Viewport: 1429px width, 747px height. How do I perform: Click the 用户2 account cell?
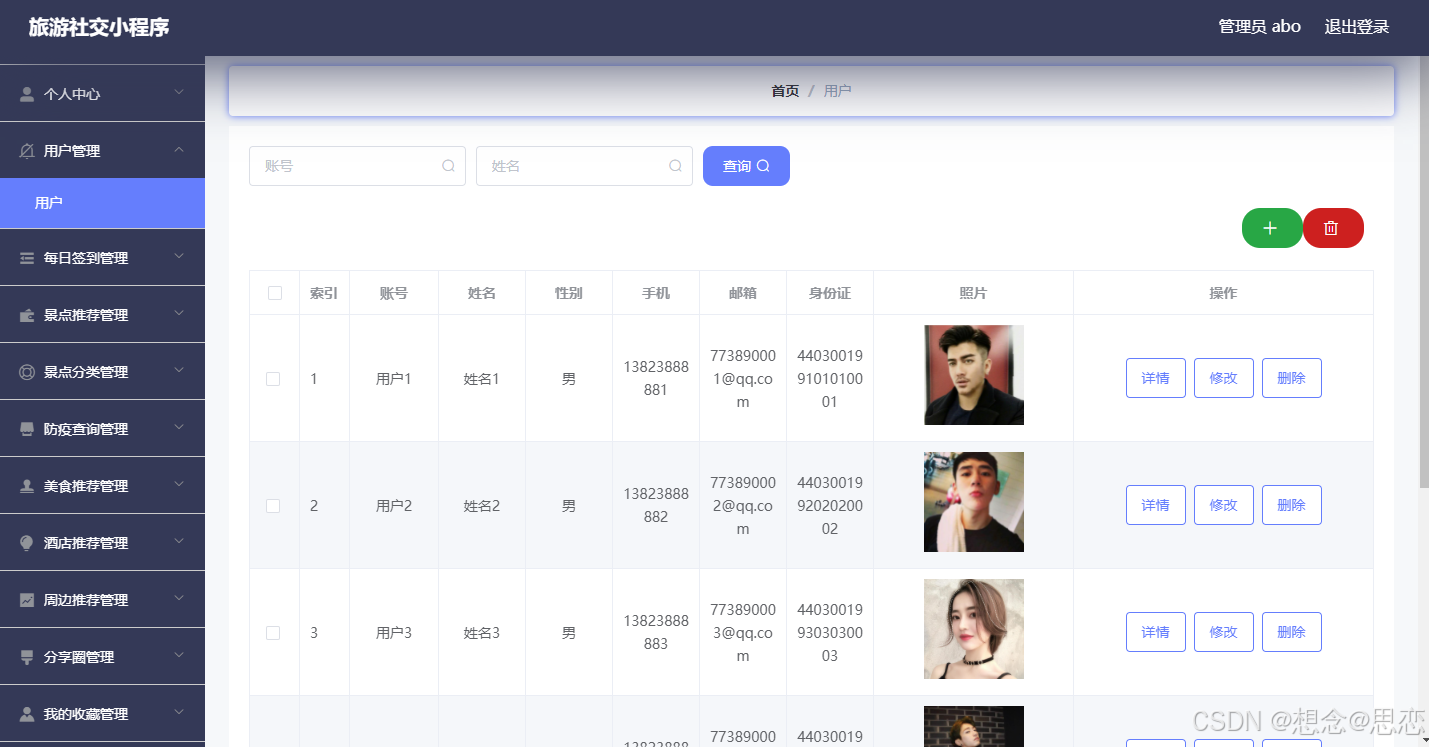tap(394, 506)
